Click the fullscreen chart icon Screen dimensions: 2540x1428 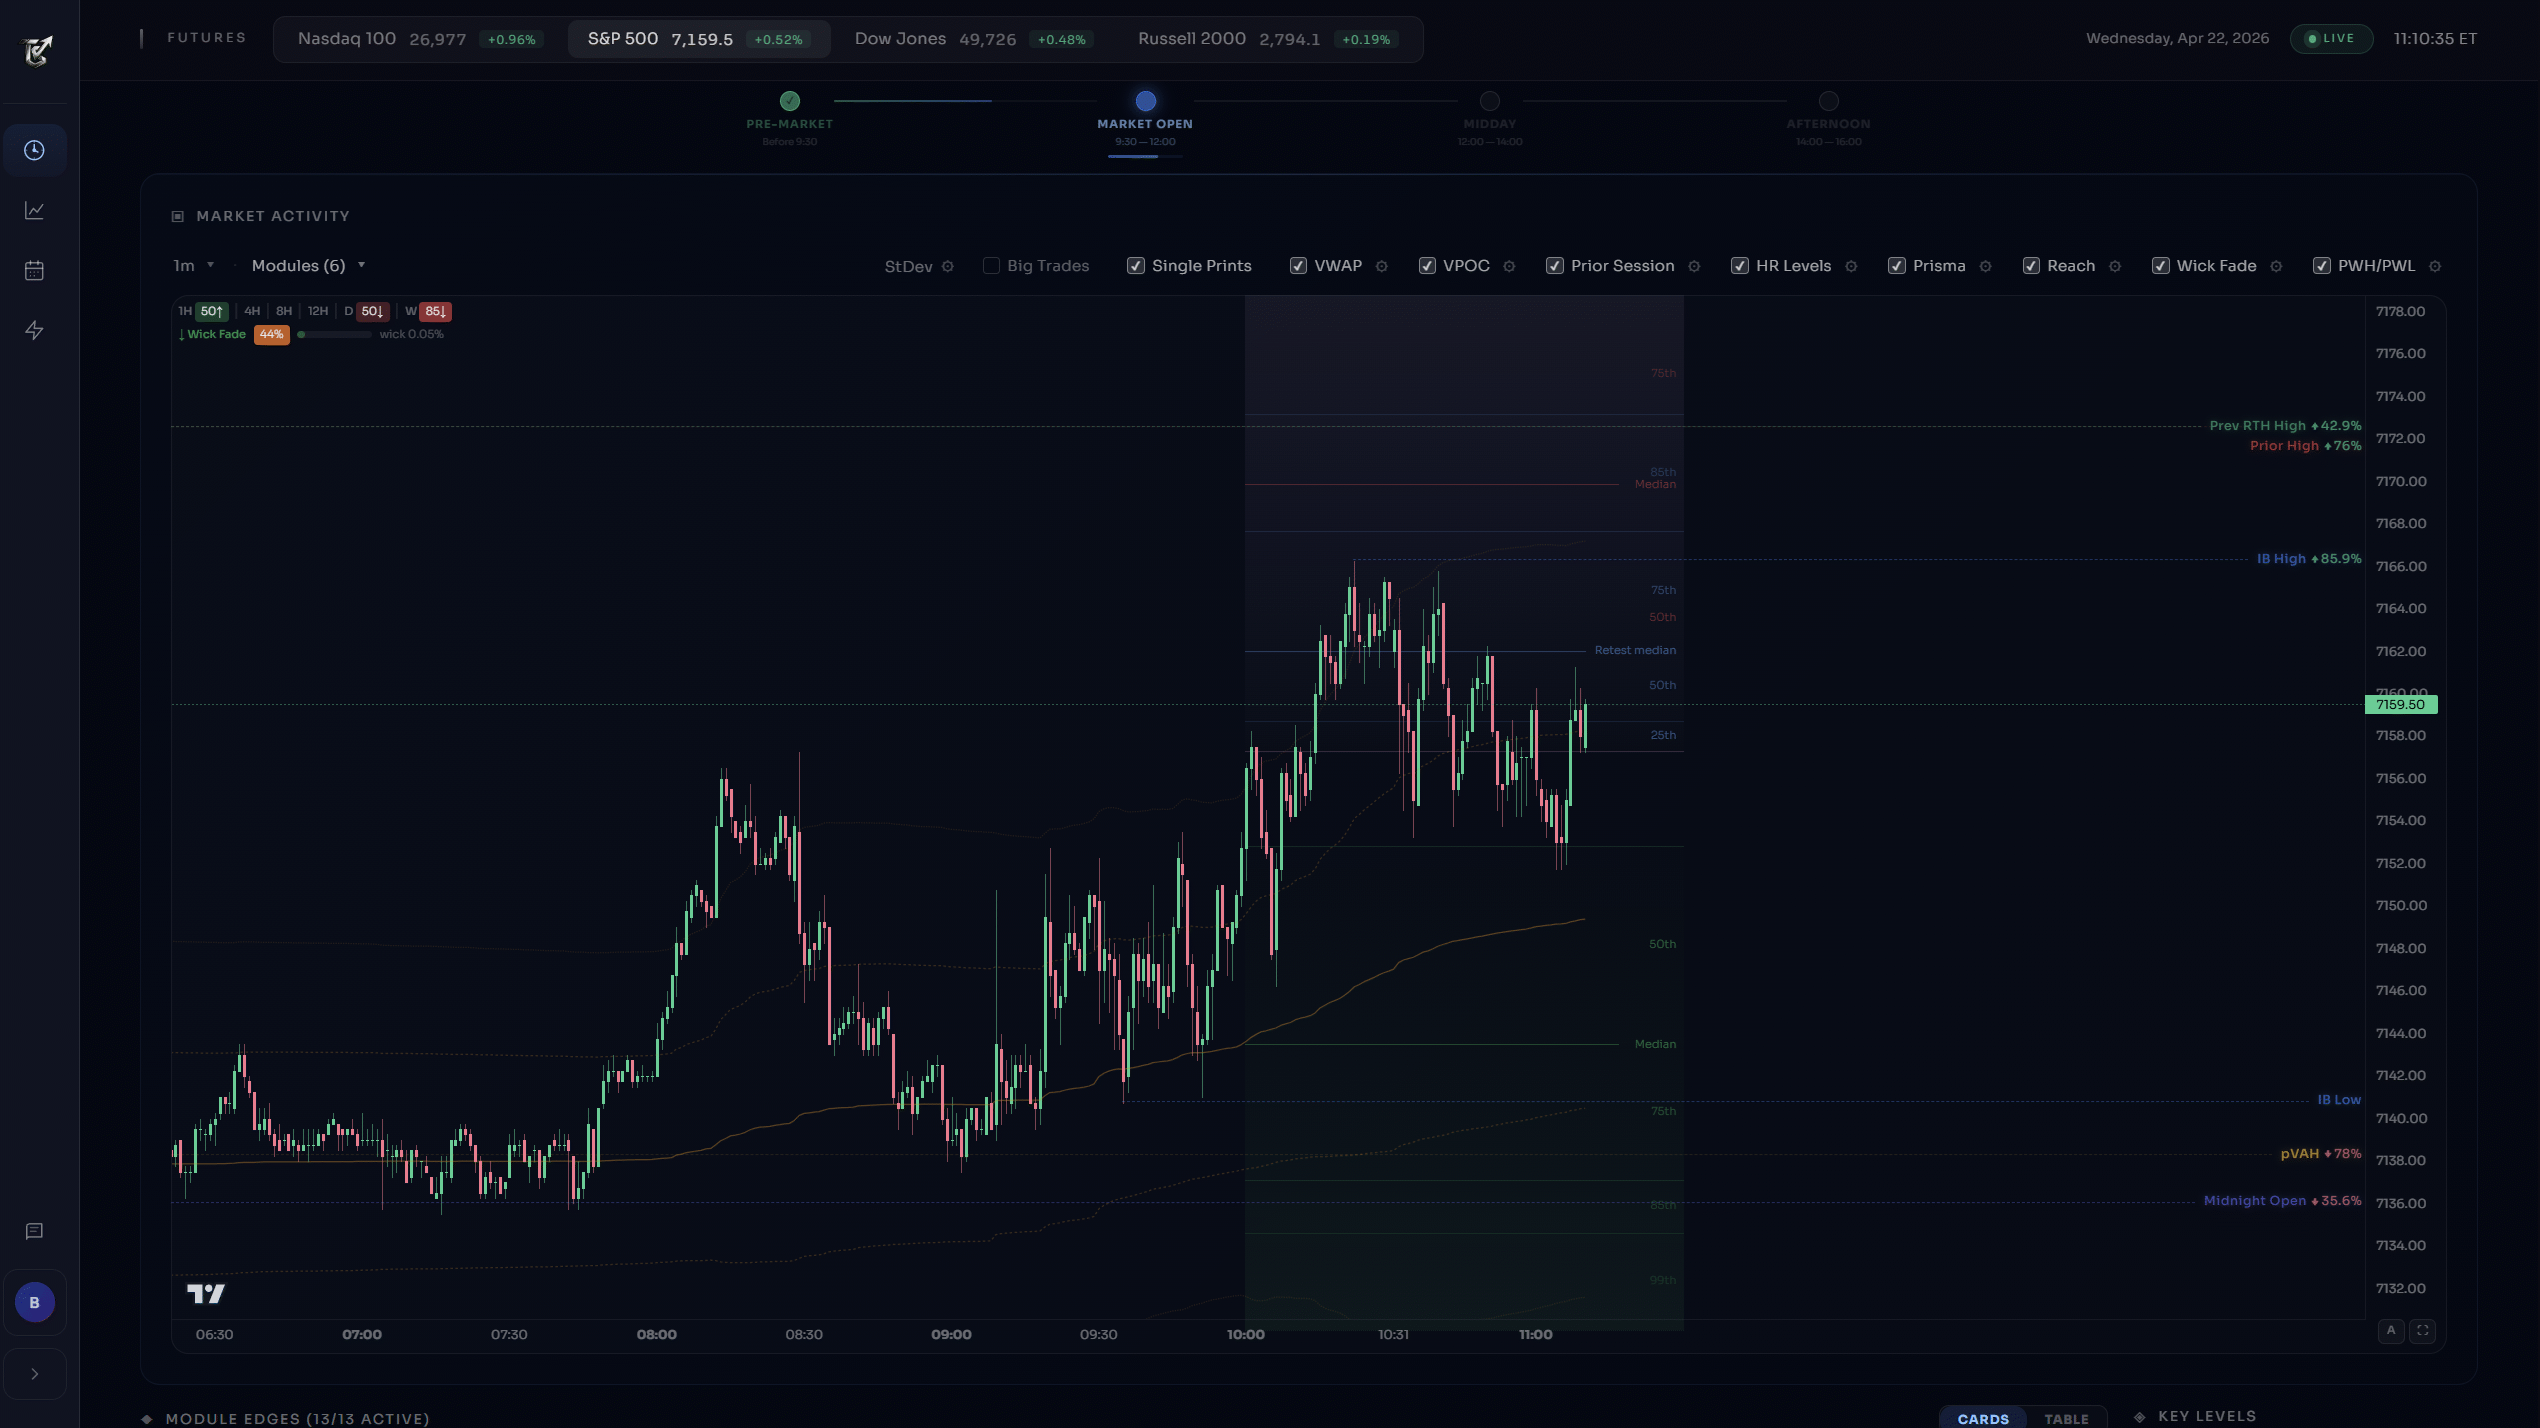[2422, 1330]
